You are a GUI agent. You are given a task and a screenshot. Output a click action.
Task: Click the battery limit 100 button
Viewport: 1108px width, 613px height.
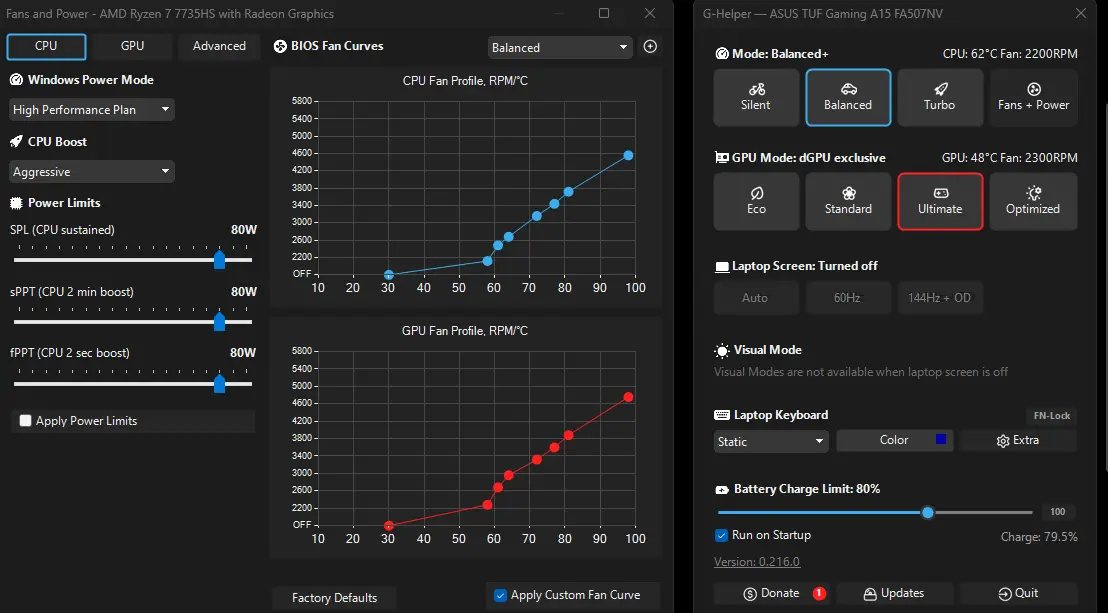click(x=1057, y=512)
